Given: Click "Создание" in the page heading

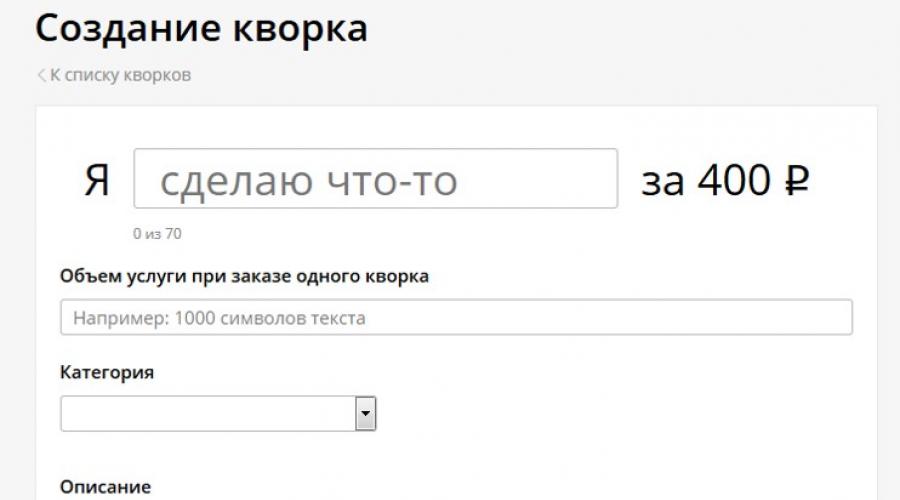Looking at the screenshot, I should pos(130,28).
